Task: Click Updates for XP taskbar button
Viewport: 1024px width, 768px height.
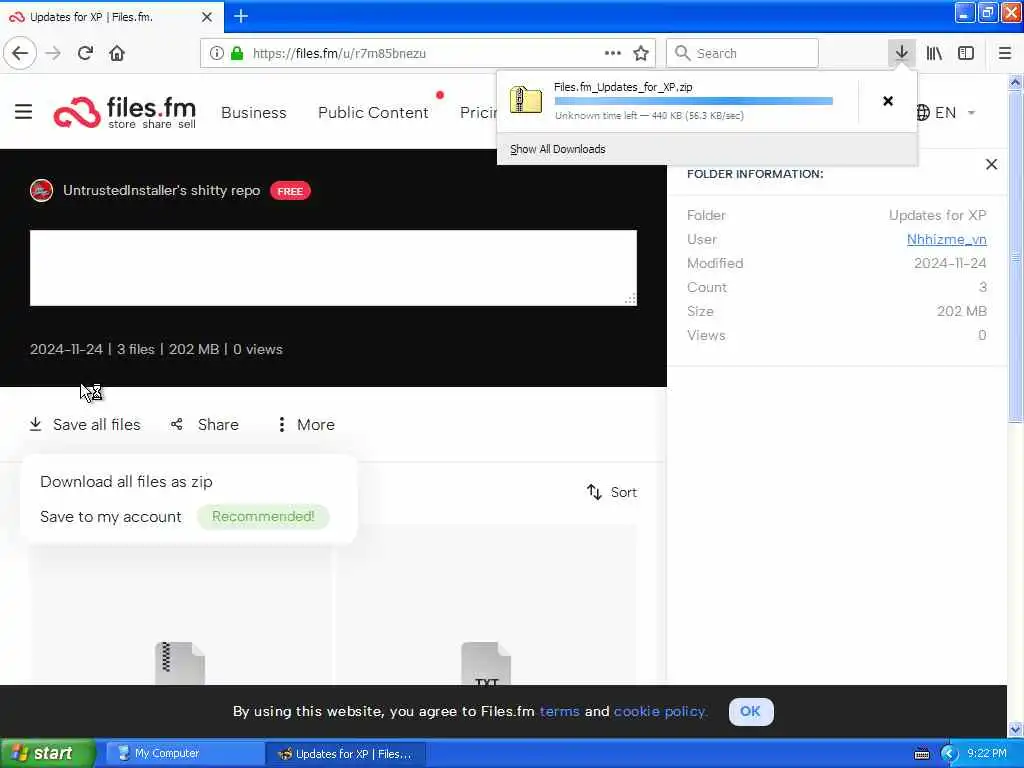Action: coord(346,754)
